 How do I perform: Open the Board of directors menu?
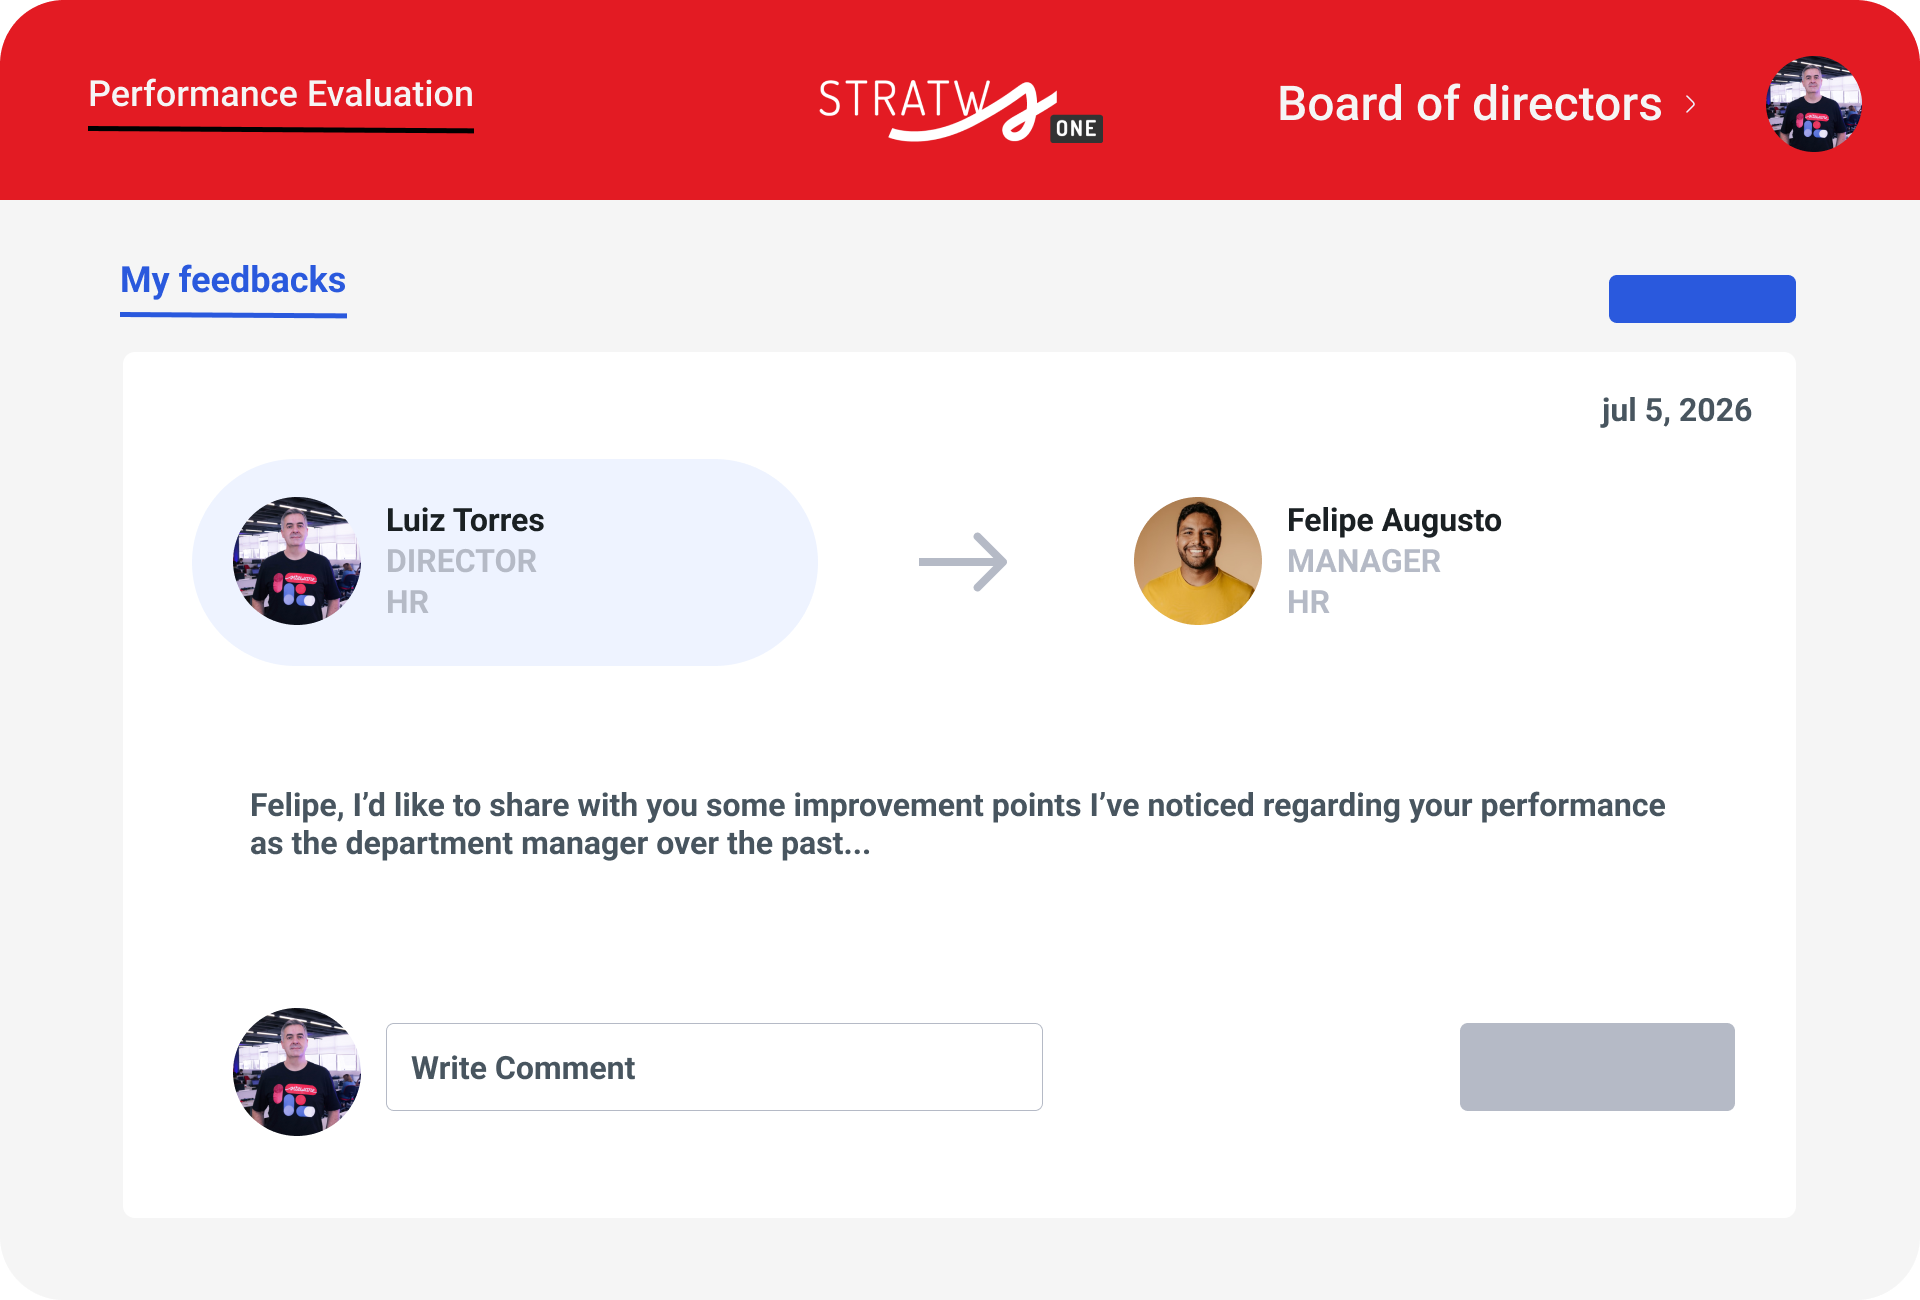coord(1469,104)
